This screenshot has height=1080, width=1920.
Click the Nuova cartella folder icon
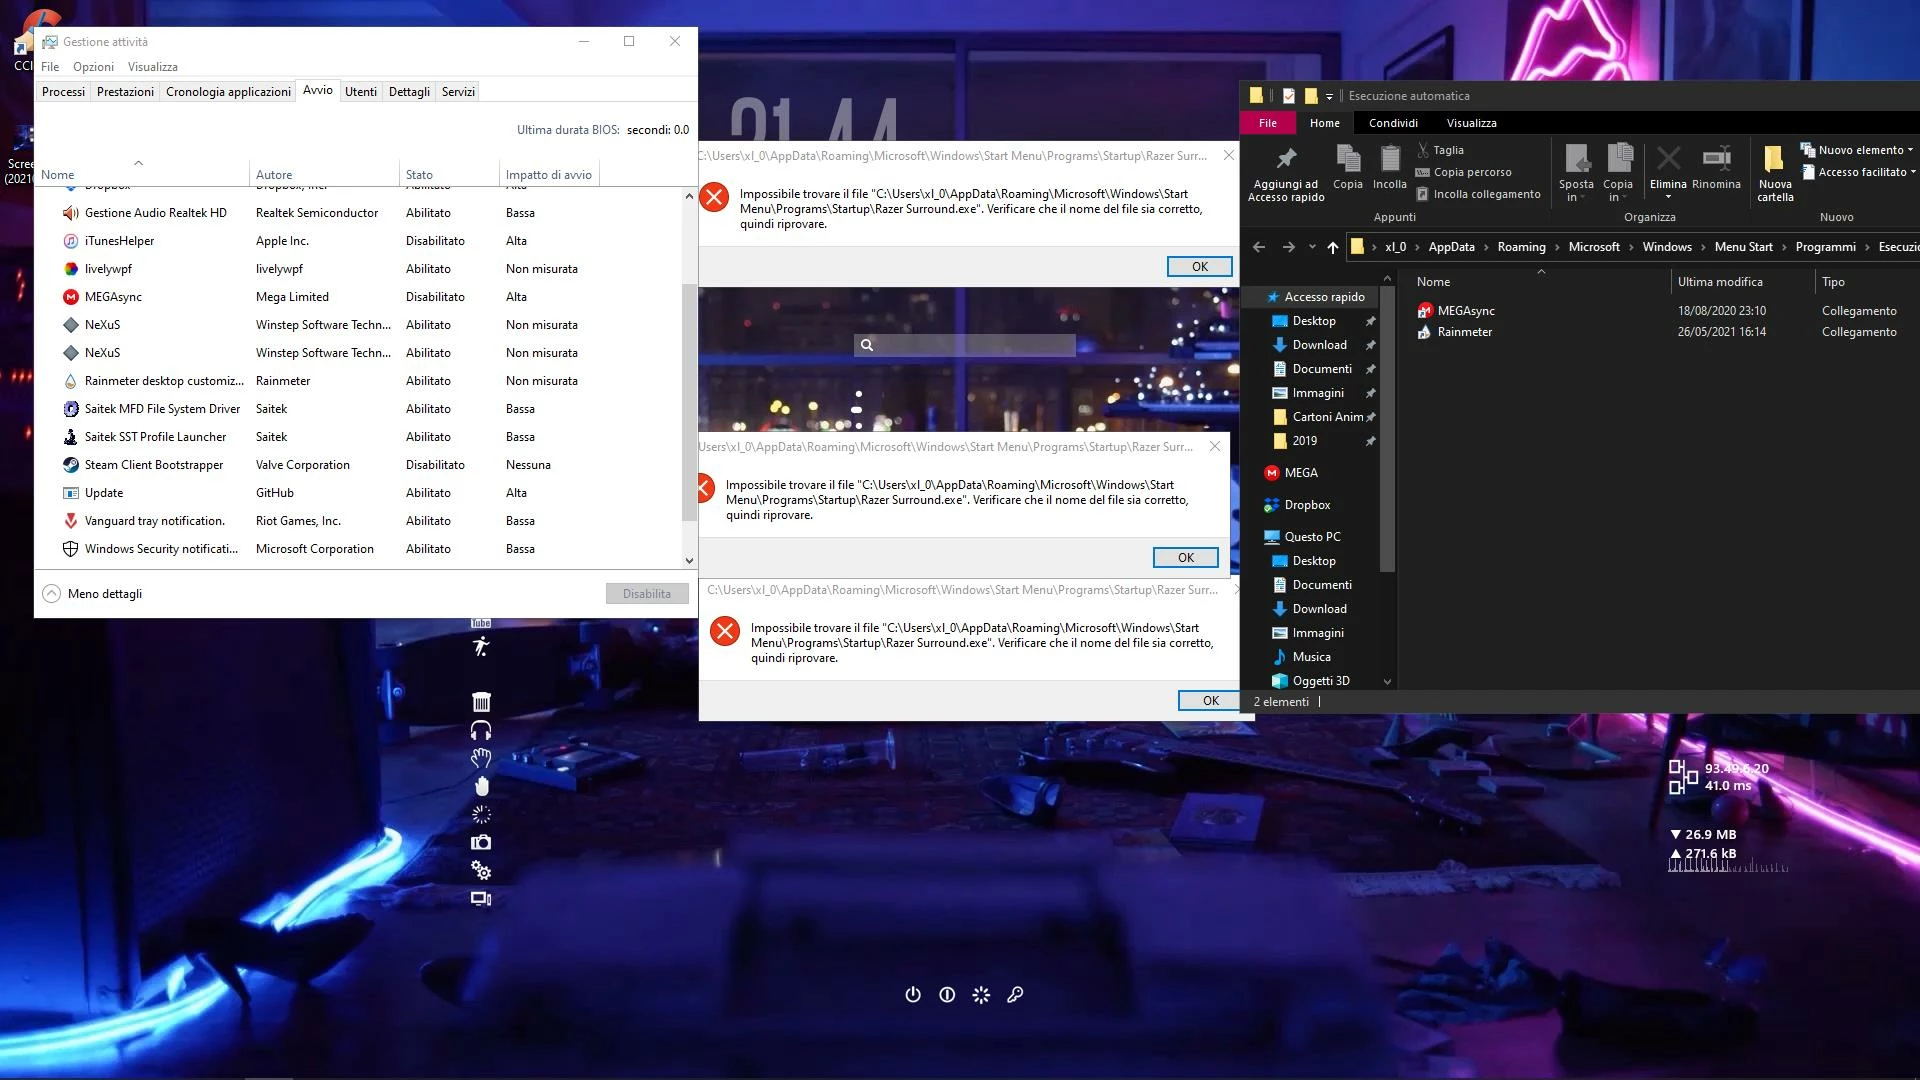[x=1774, y=159]
